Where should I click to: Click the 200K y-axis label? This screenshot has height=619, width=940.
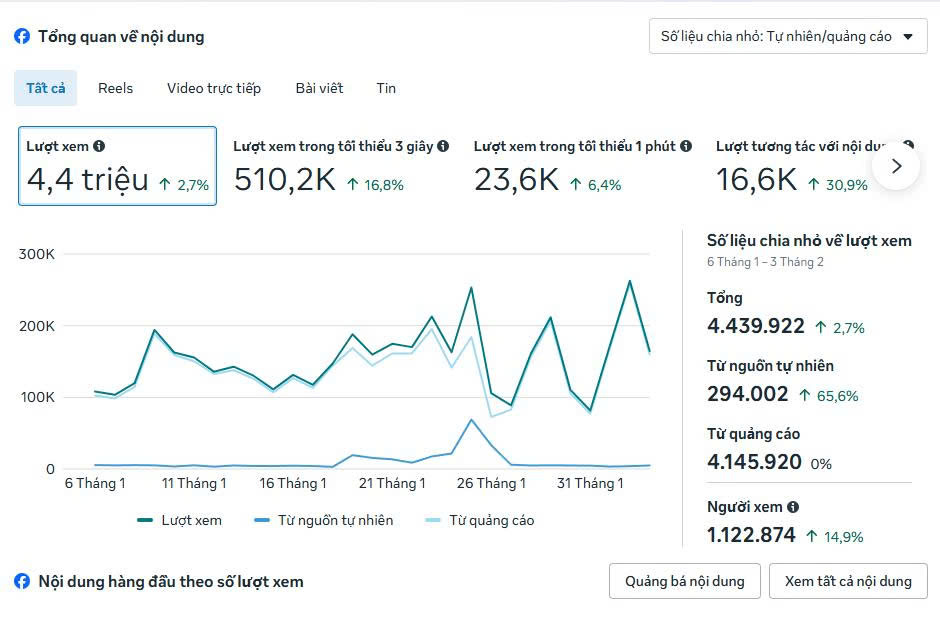tap(37, 326)
